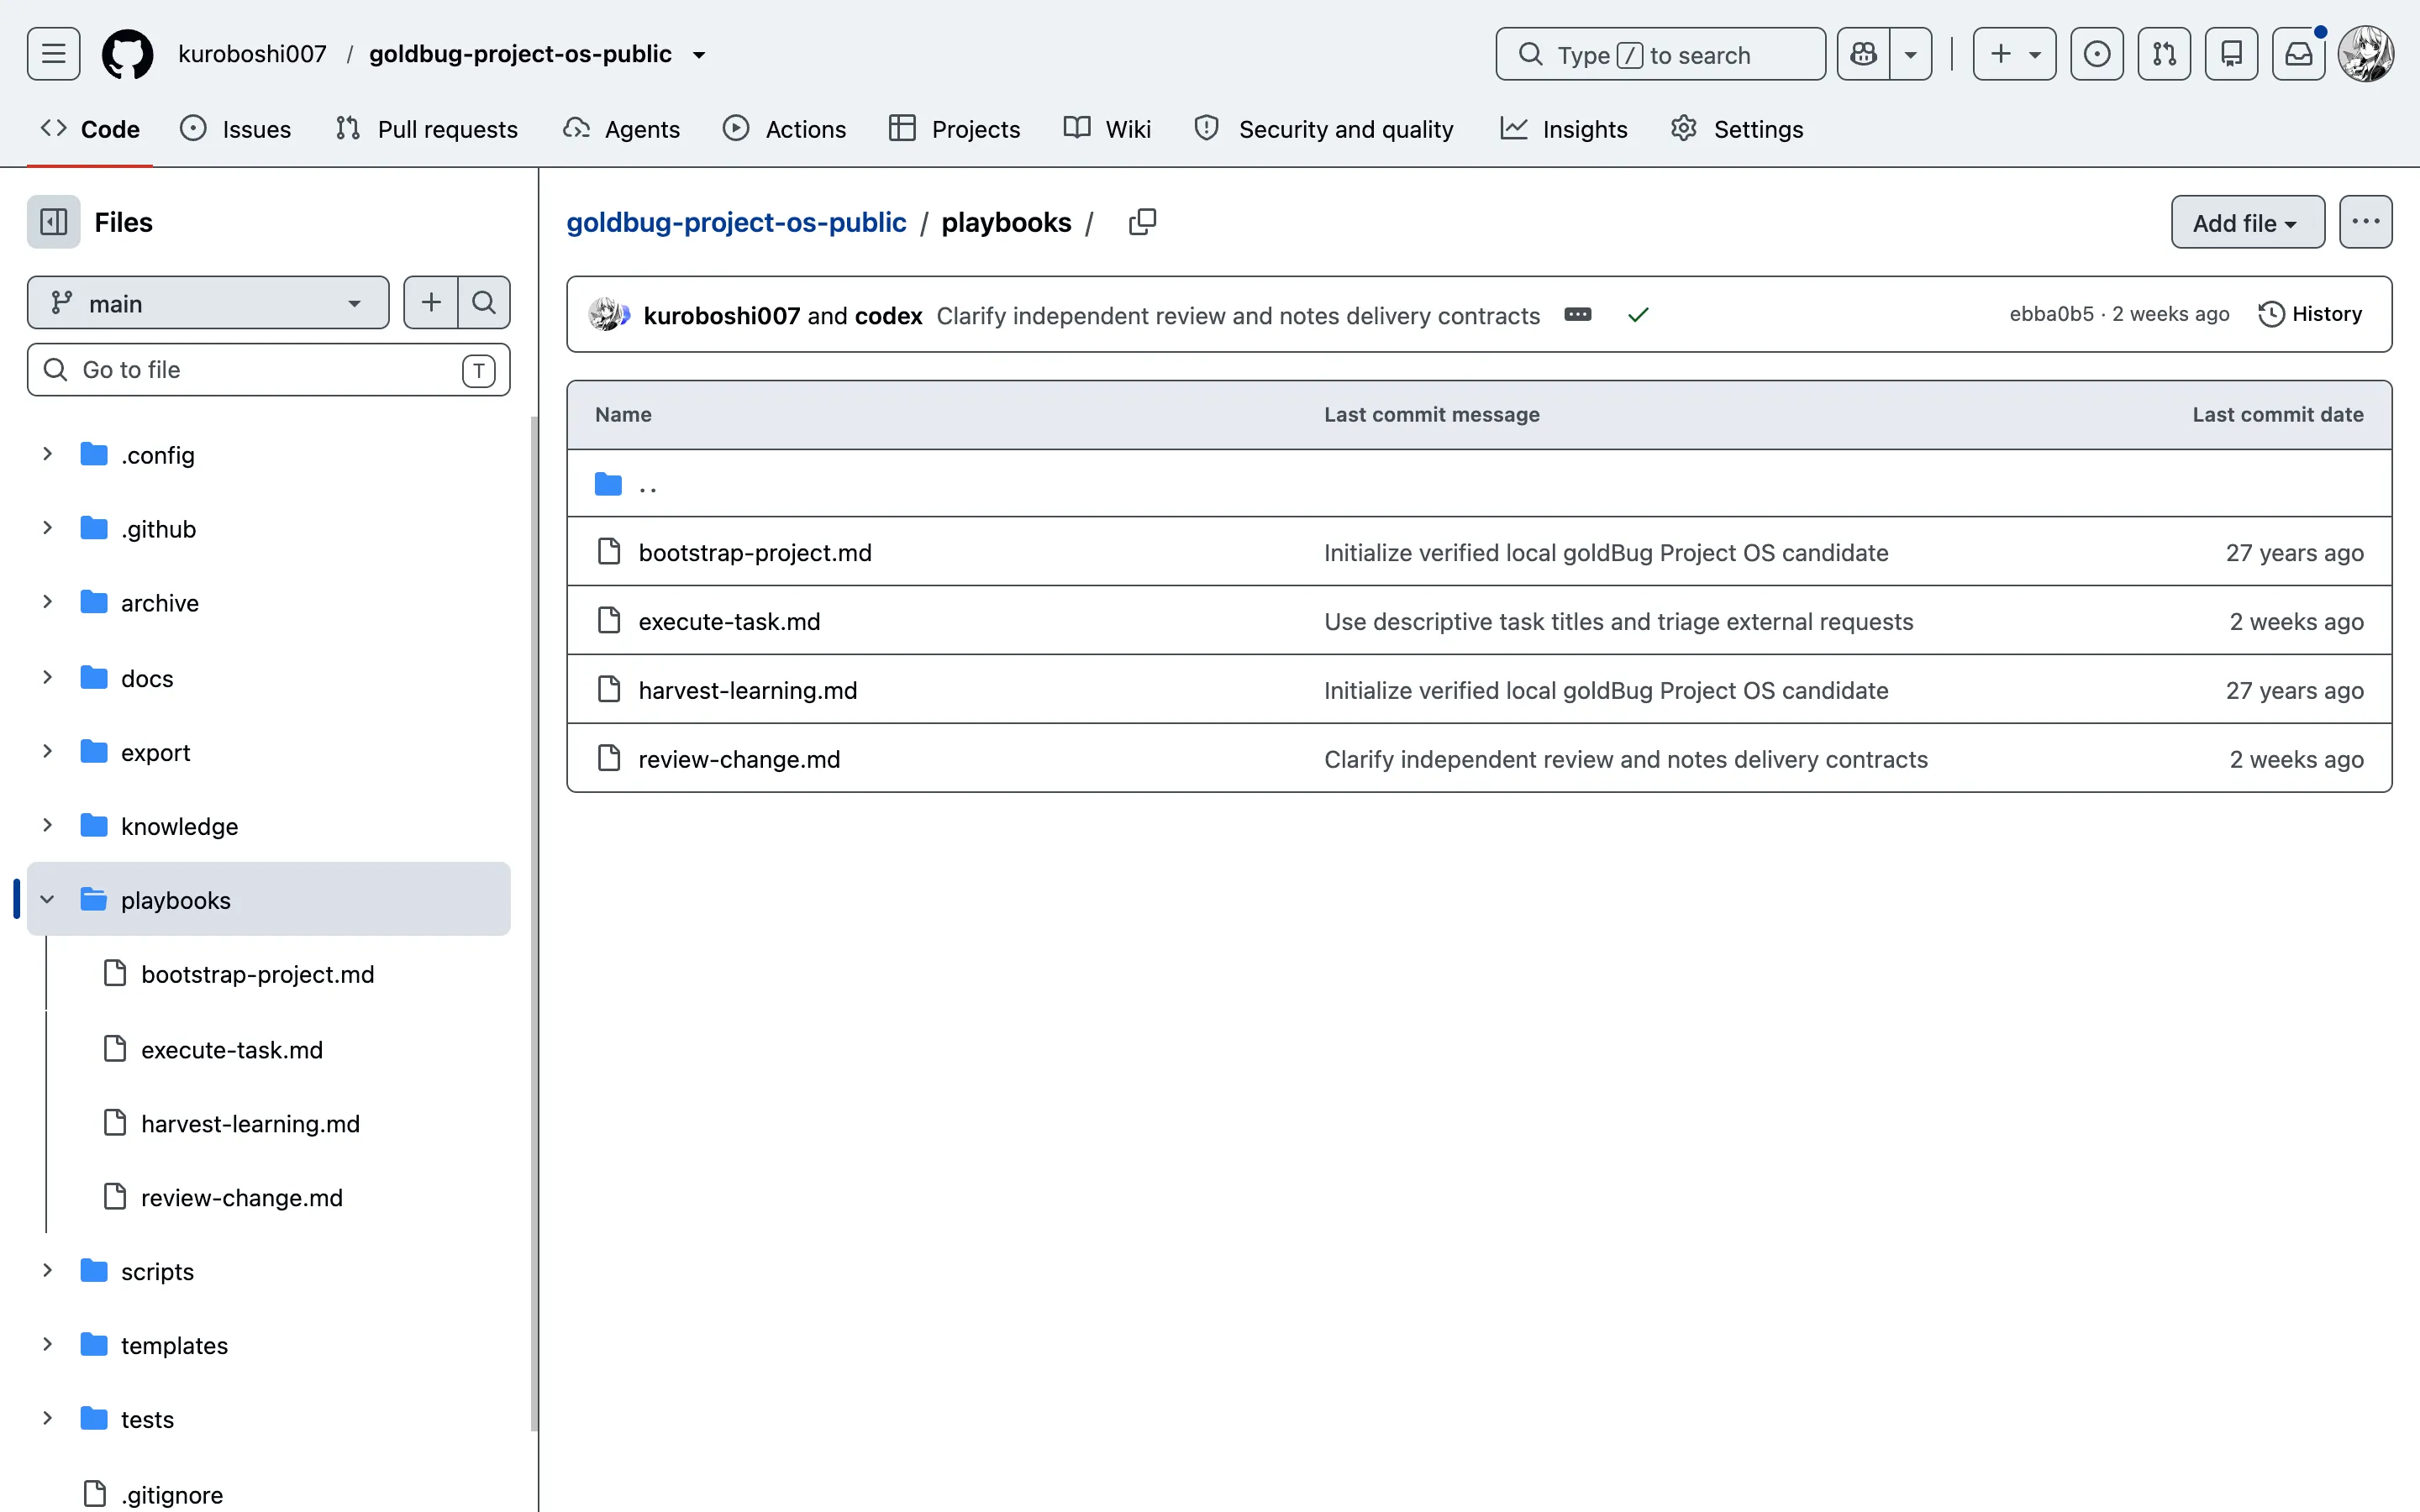Open more options ellipsis button
The image size is (2420, 1512).
point(2365,222)
